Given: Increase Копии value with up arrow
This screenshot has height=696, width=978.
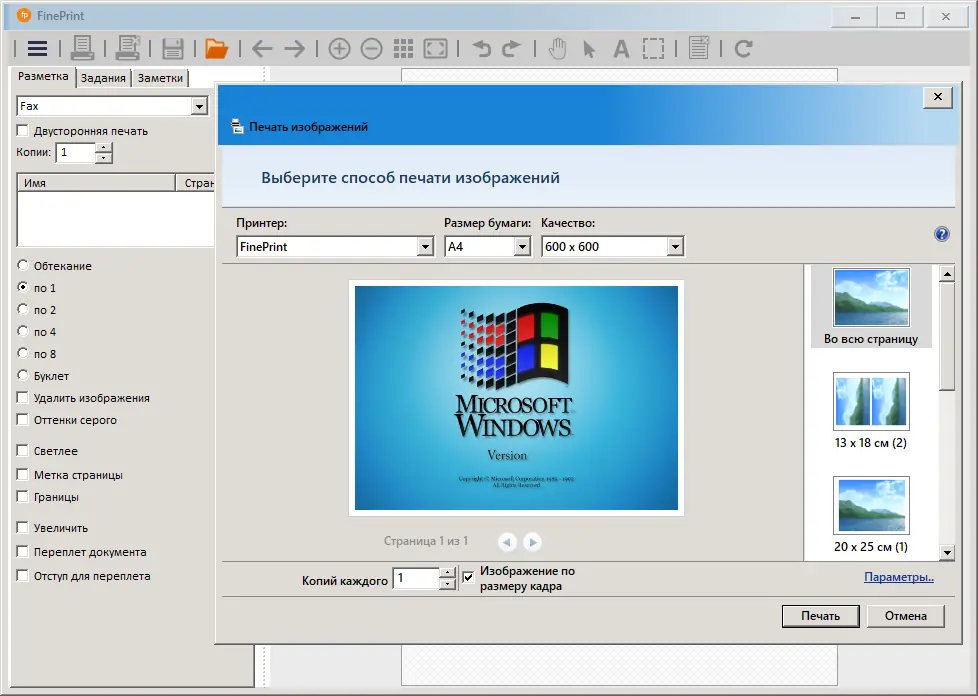Looking at the screenshot, I should pyautogui.click(x=104, y=147).
